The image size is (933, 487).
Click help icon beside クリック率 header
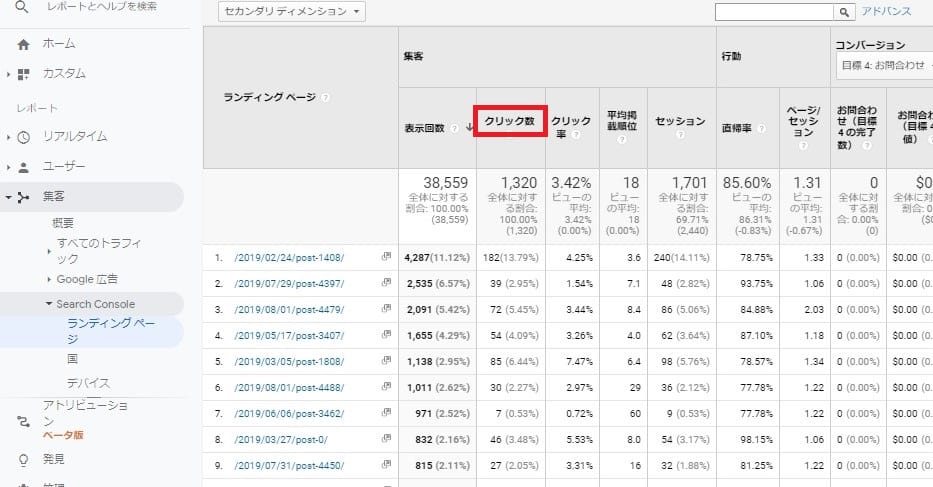coord(575,135)
